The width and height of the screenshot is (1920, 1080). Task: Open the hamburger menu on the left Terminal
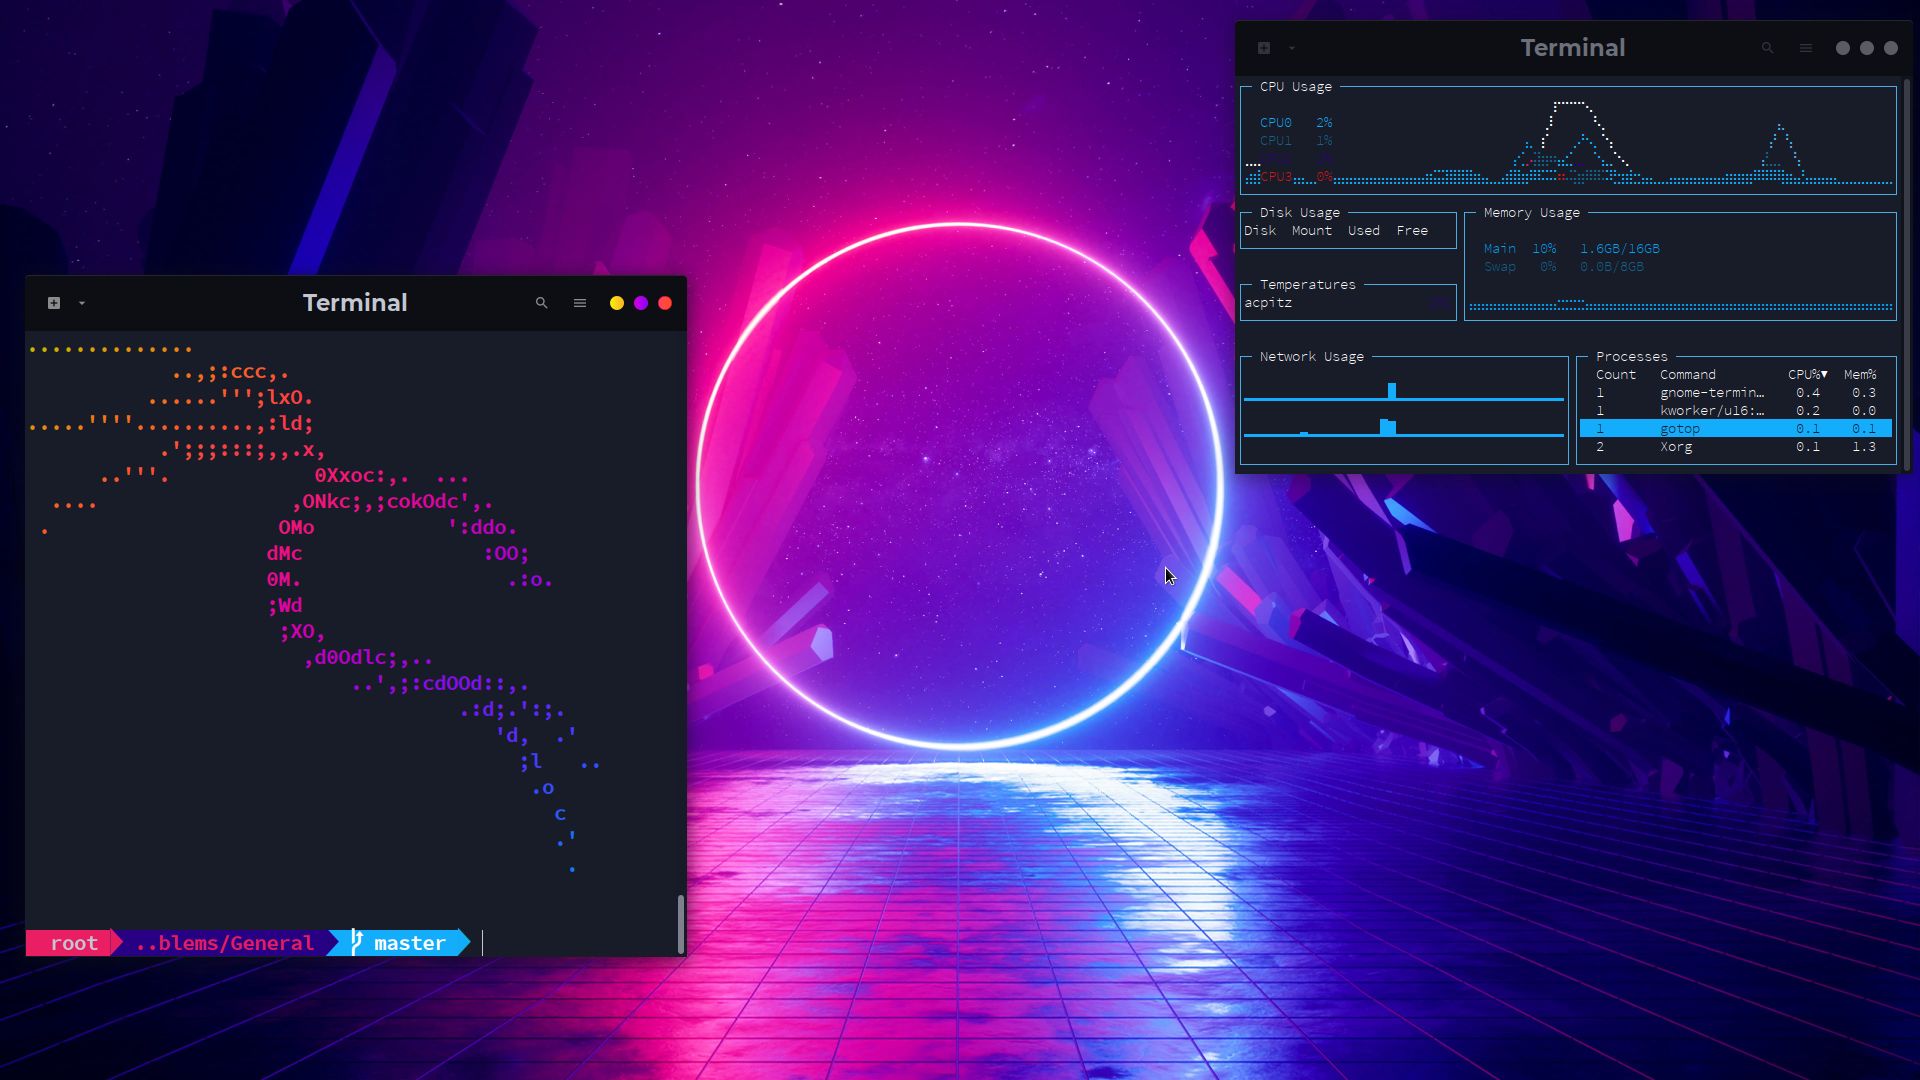[x=579, y=303]
